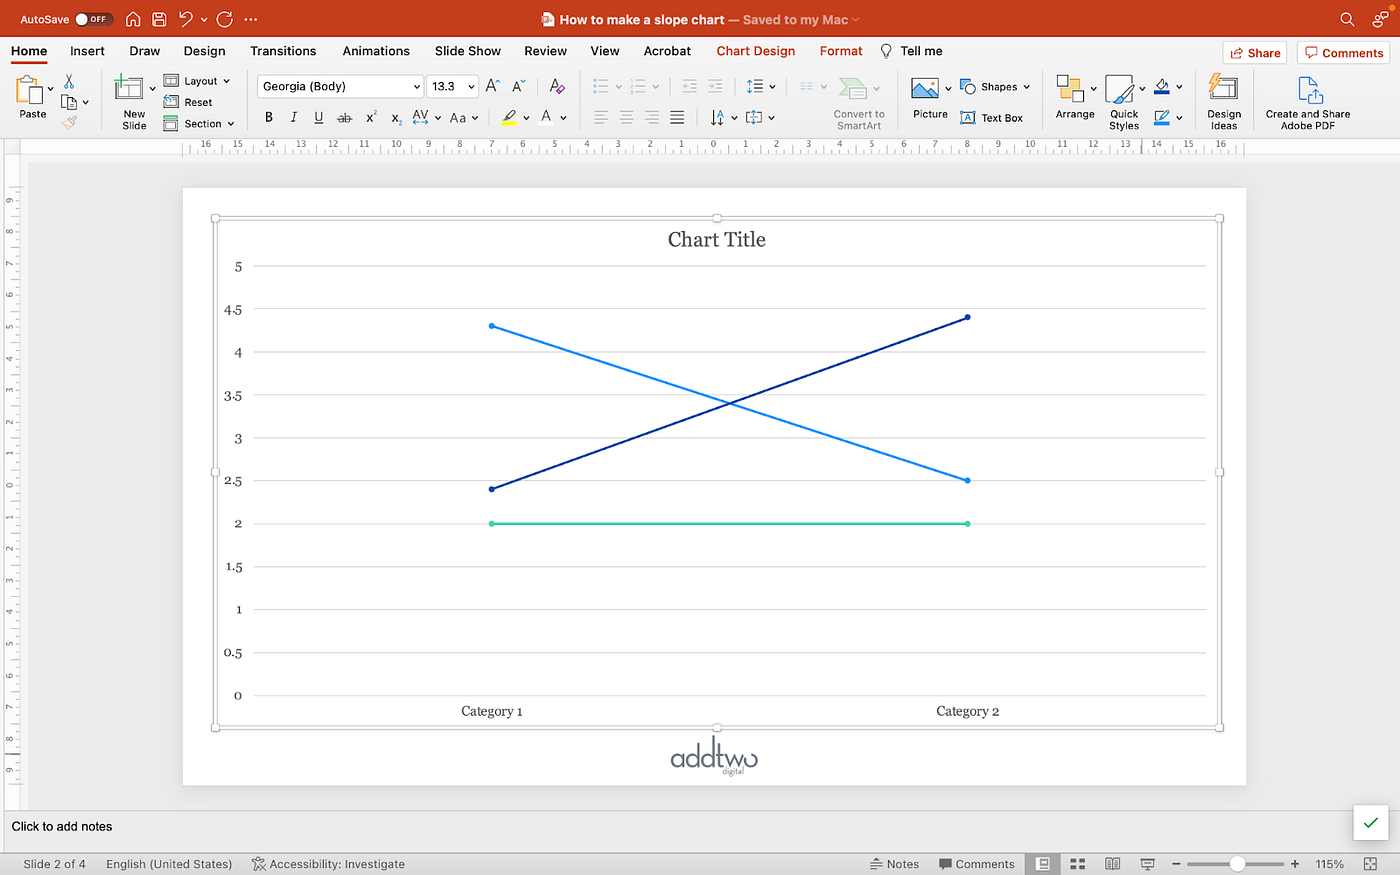Switch to the Chart Design tab
Screen dimensions: 1400x875
tap(755, 51)
